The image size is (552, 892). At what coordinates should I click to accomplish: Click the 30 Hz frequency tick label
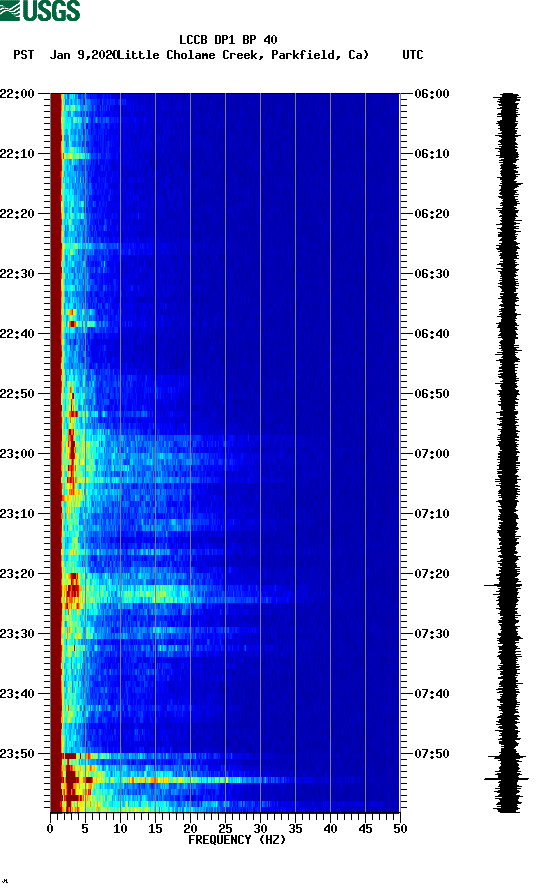point(260,829)
